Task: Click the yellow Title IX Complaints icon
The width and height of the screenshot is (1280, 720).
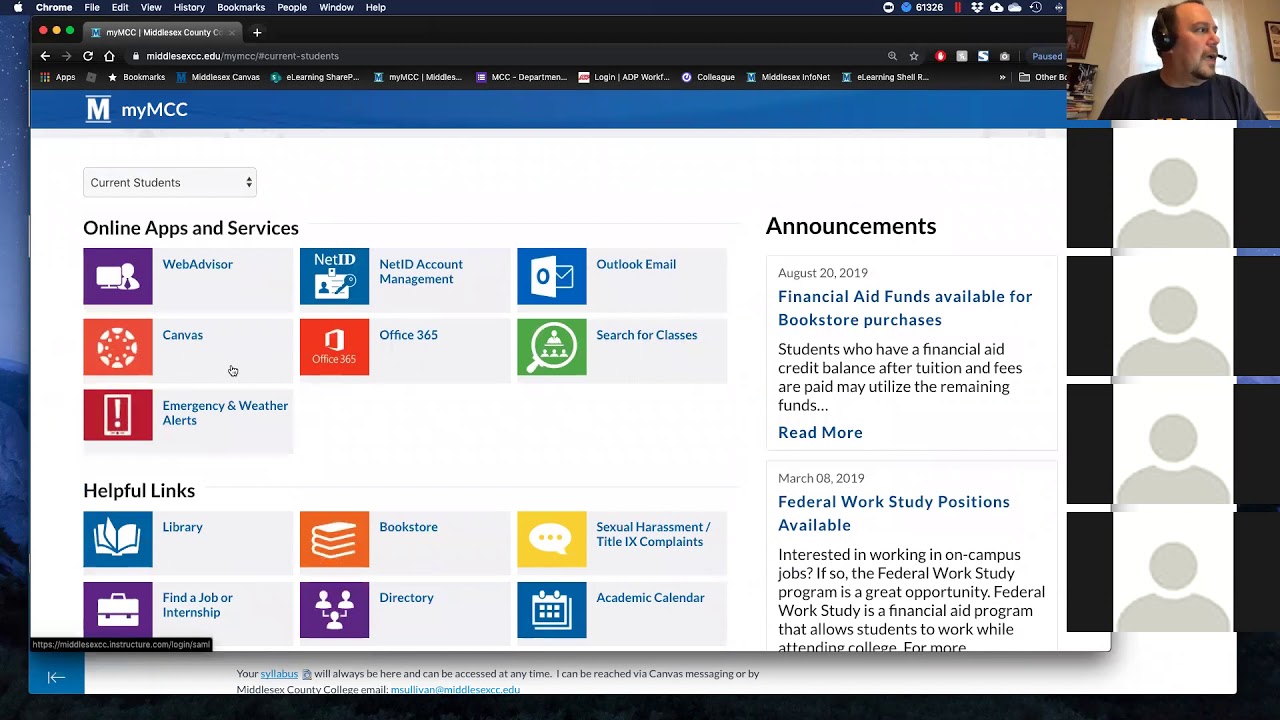Action: point(551,539)
